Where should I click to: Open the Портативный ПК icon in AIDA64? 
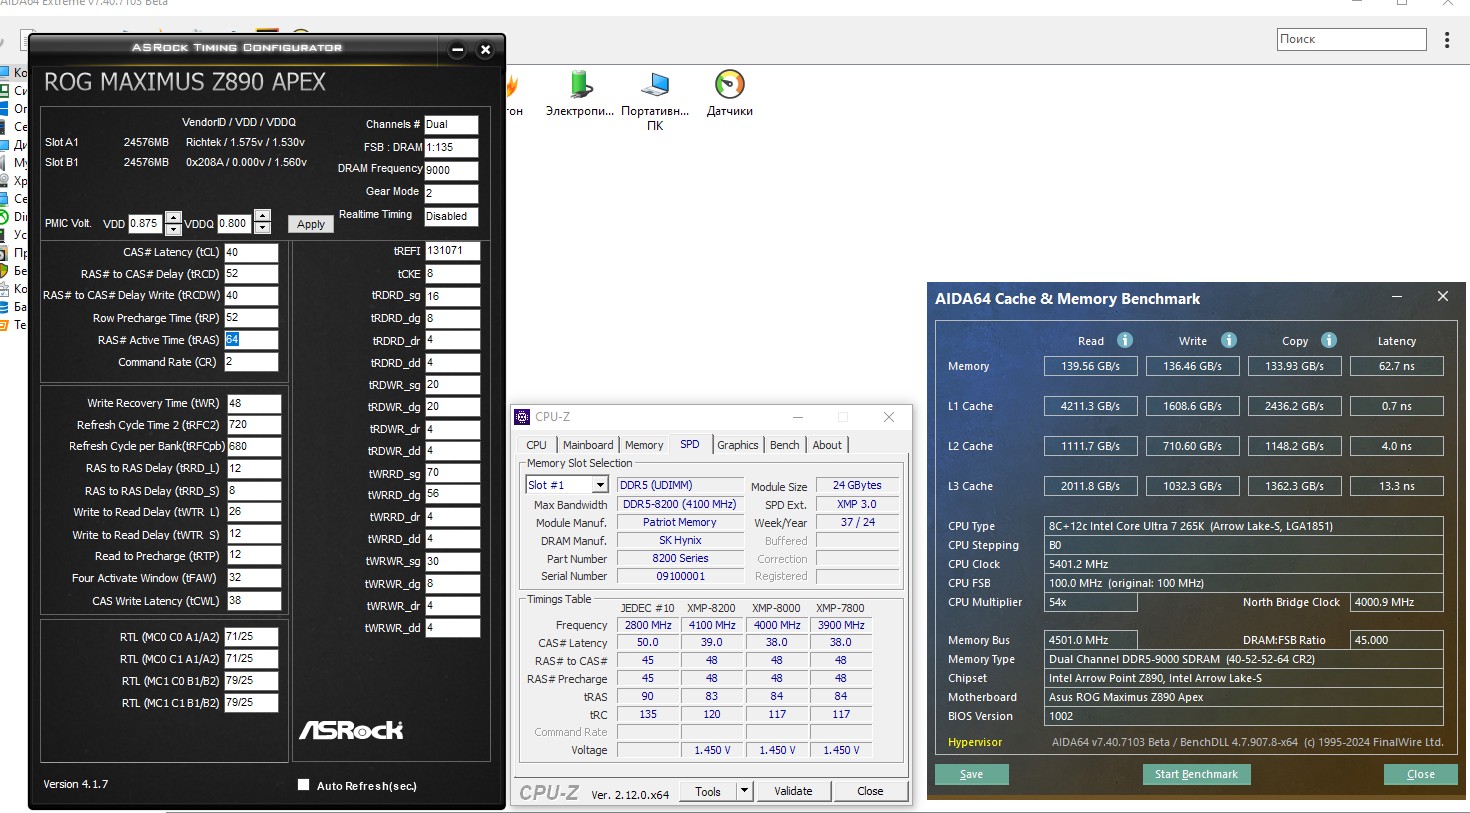click(655, 100)
